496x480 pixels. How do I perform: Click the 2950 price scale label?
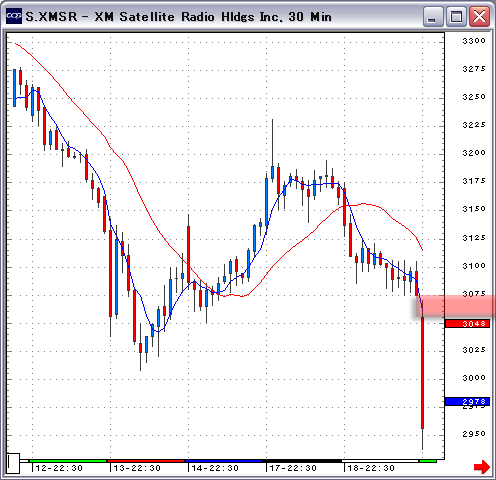point(474,434)
